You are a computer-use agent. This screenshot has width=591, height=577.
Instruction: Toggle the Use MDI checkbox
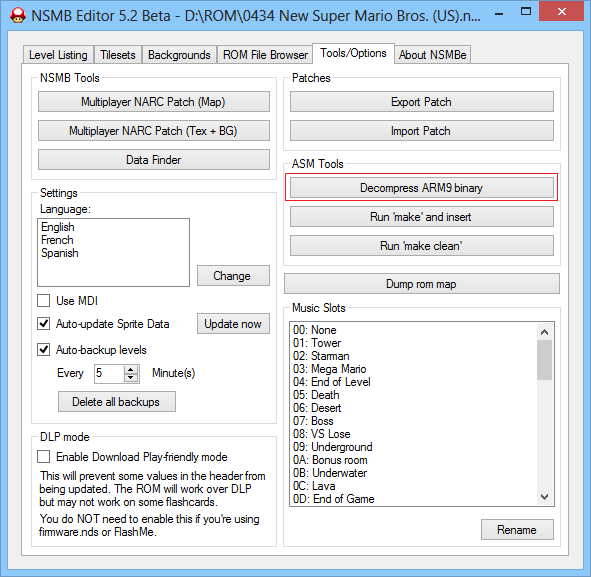pos(44,301)
